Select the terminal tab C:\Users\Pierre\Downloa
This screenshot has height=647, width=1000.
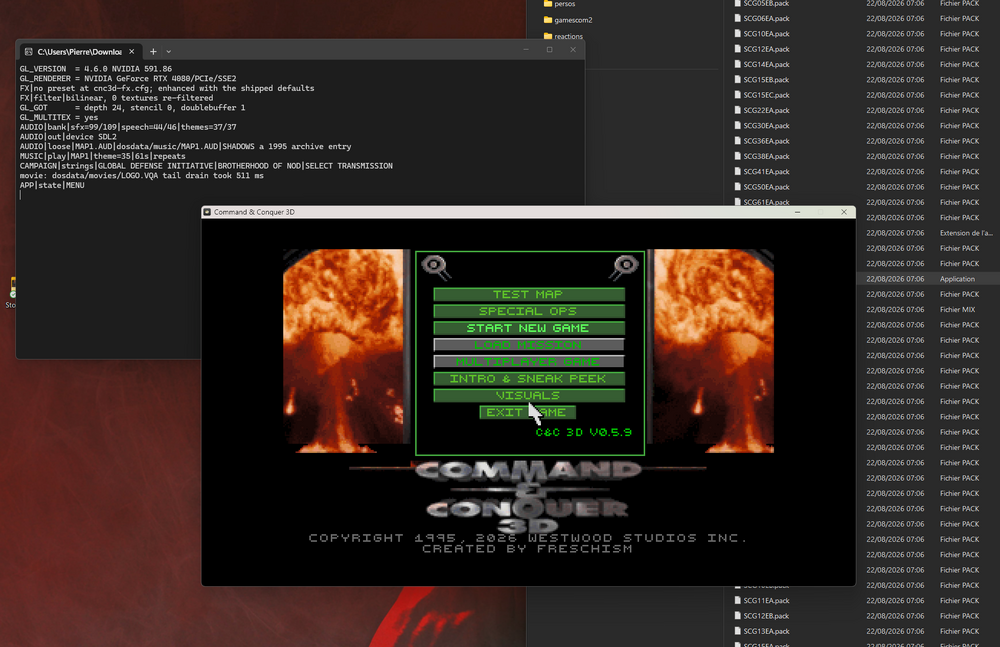[79, 52]
